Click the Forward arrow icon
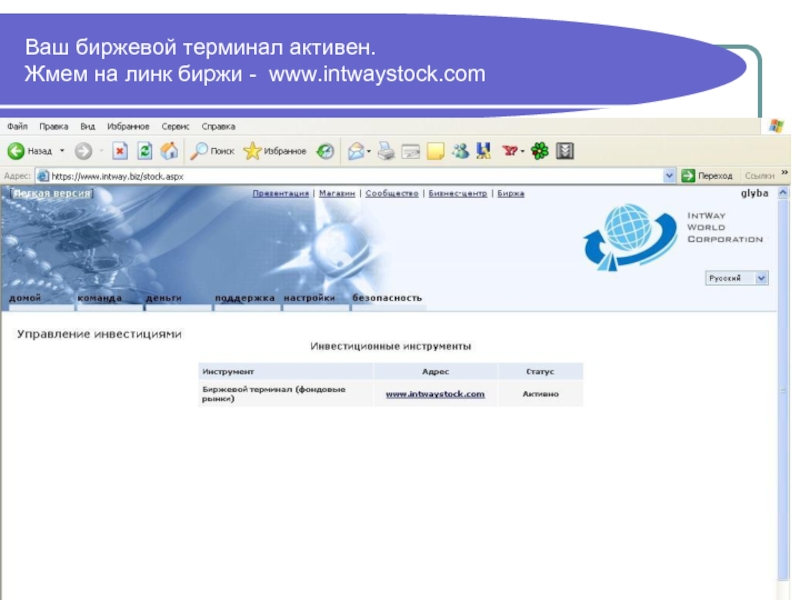Image resolution: width=800 pixels, height=600 pixels. (83, 151)
